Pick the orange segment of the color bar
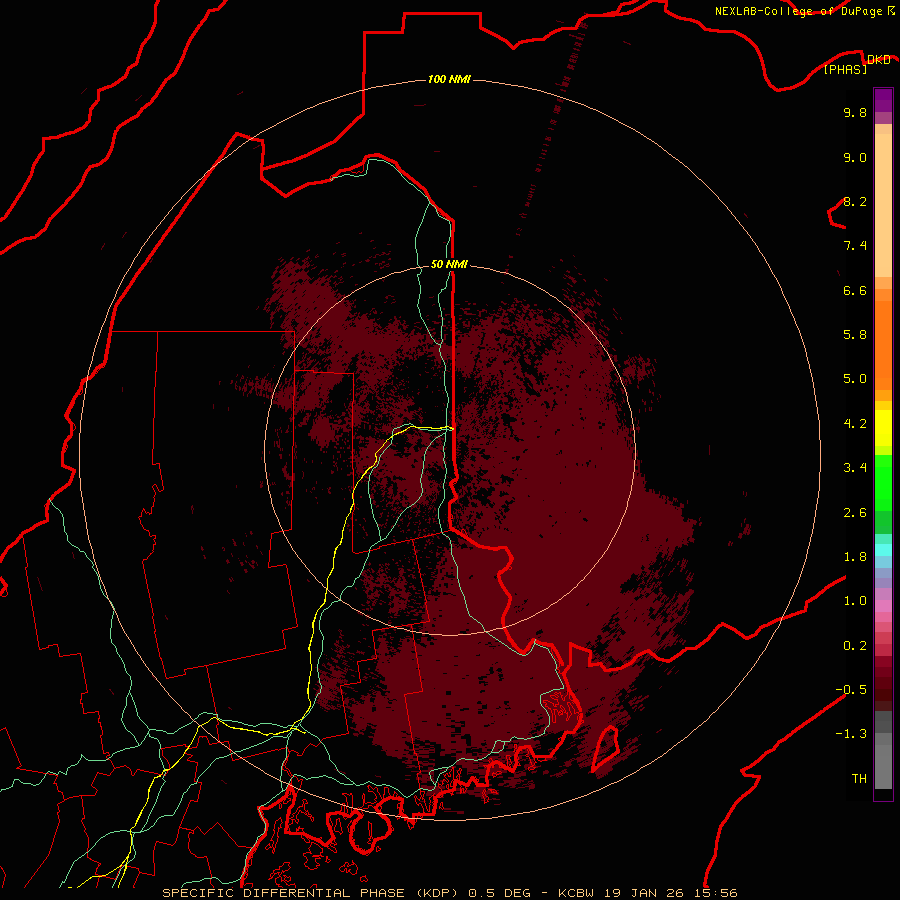Viewport: 900px width, 900px height. coord(883,346)
